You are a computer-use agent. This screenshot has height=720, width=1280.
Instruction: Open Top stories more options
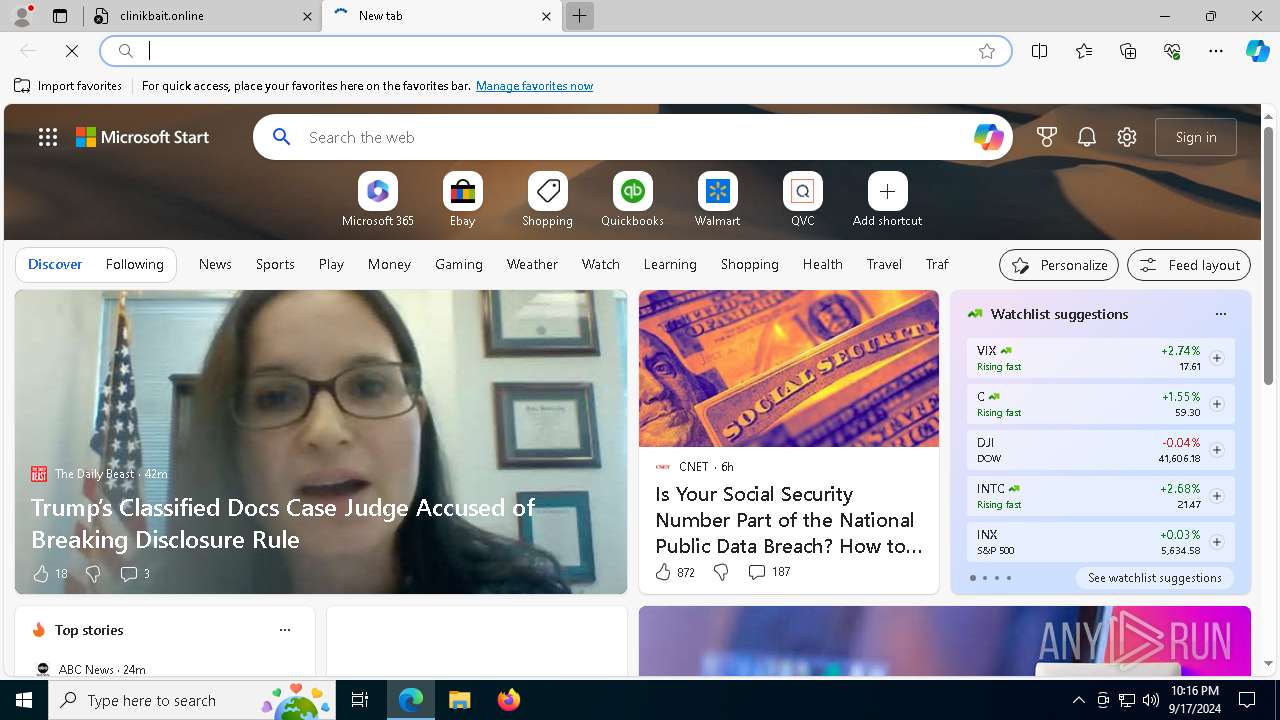tap(285, 630)
